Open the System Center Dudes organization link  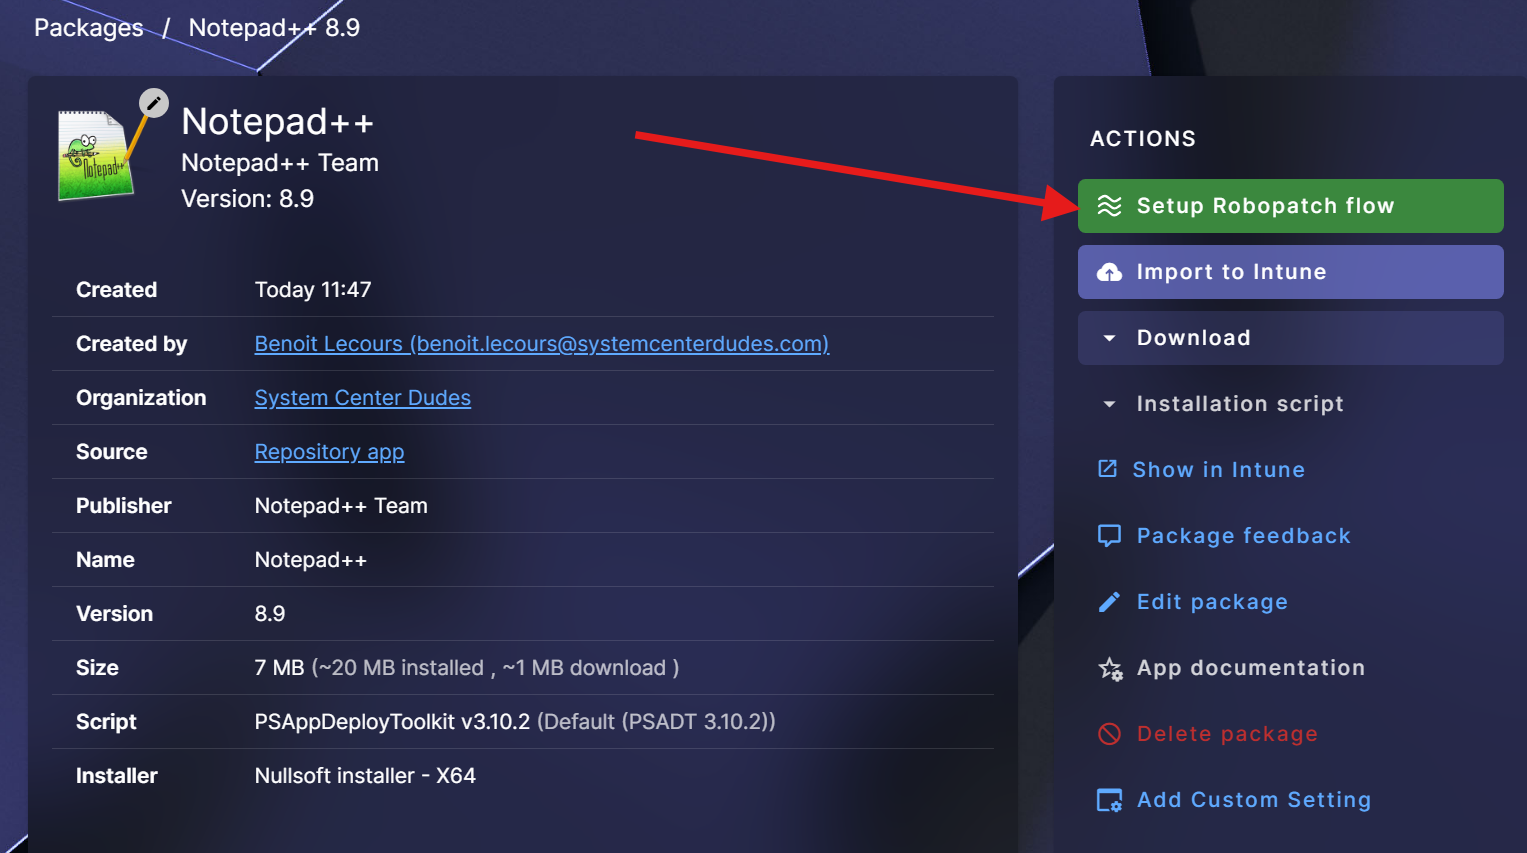coord(362,398)
